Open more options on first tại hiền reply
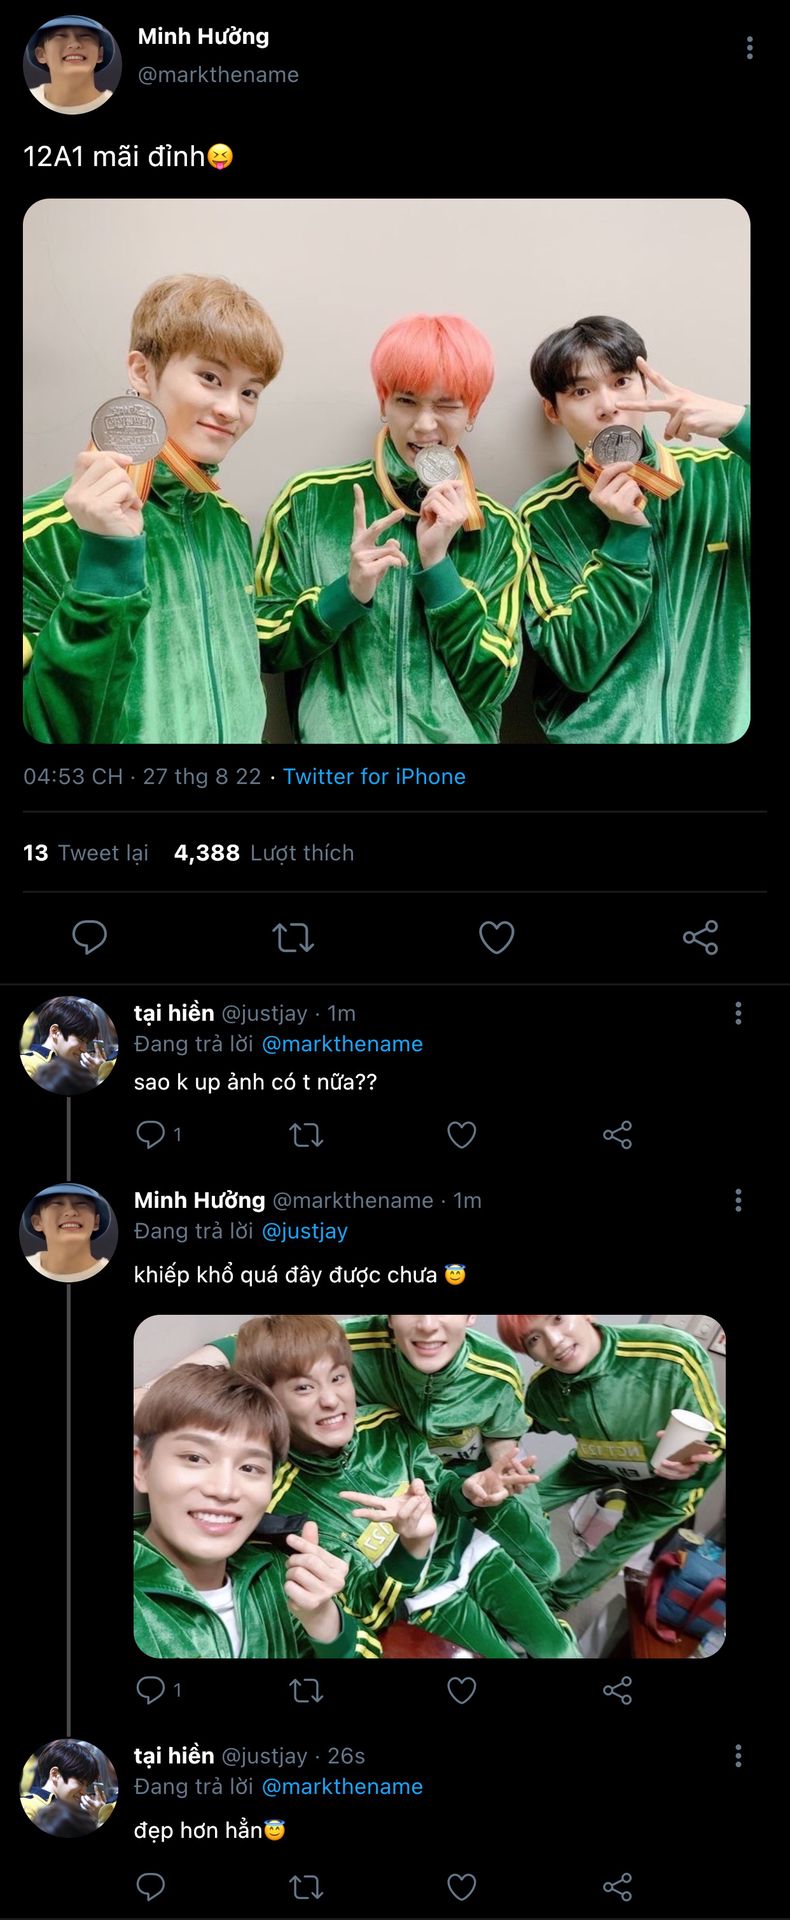This screenshot has width=790, height=1920. coord(738,1013)
